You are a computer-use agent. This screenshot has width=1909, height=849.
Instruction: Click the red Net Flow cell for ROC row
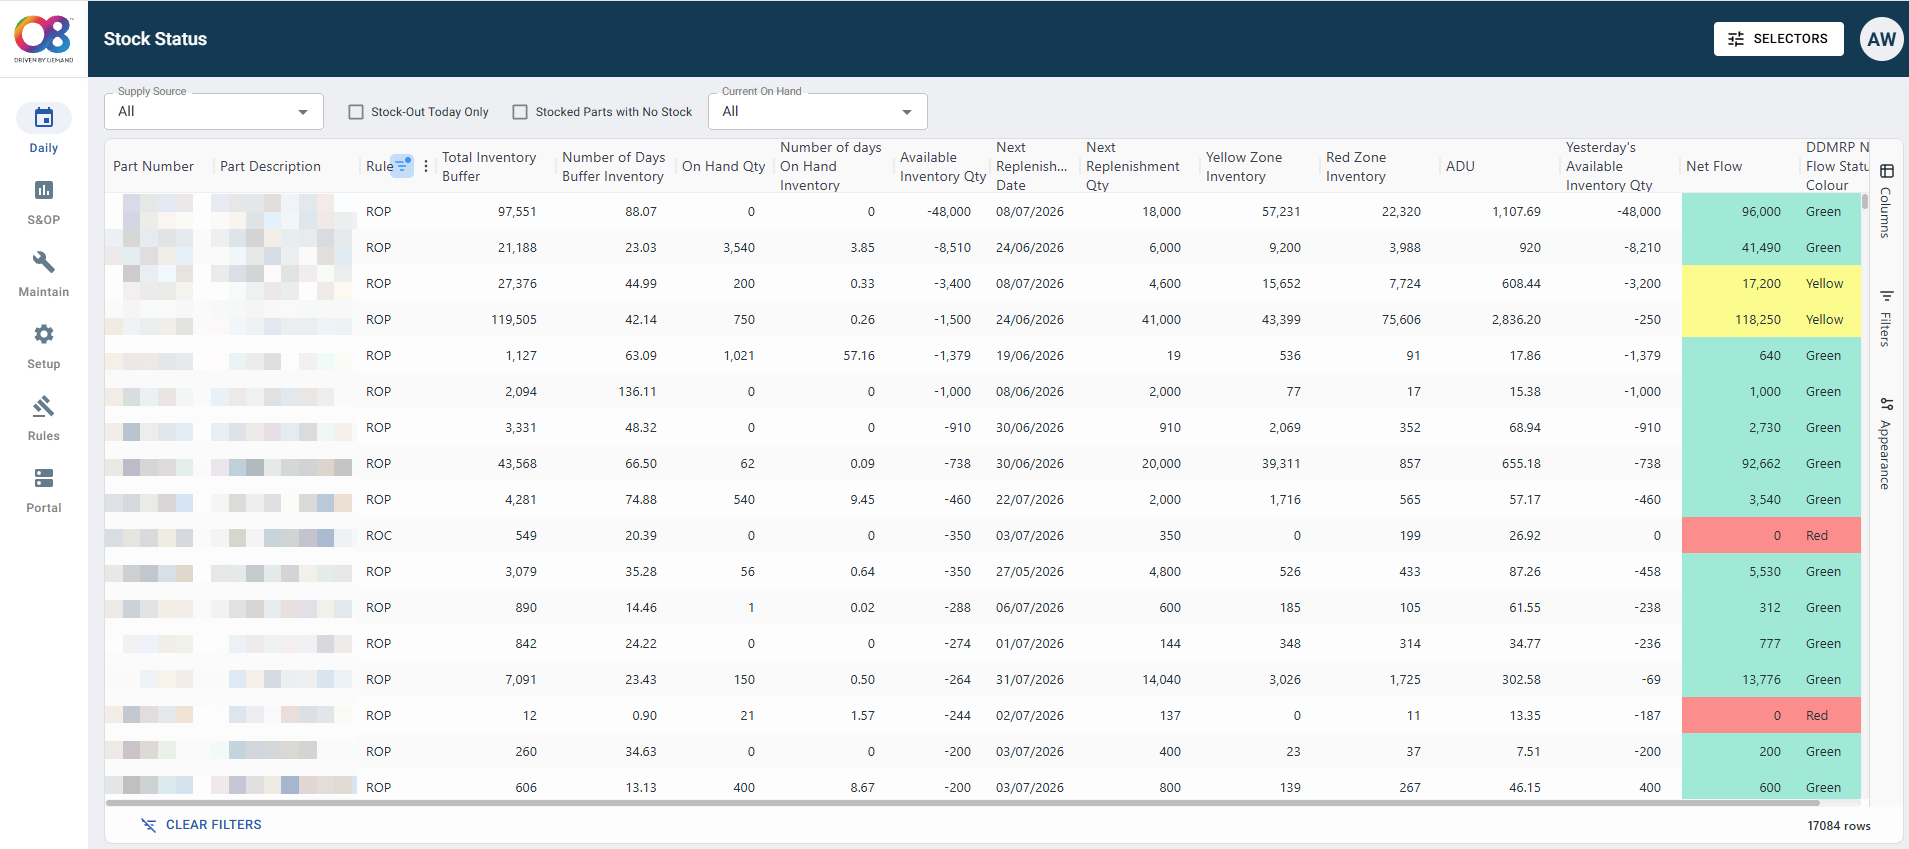coord(1741,535)
